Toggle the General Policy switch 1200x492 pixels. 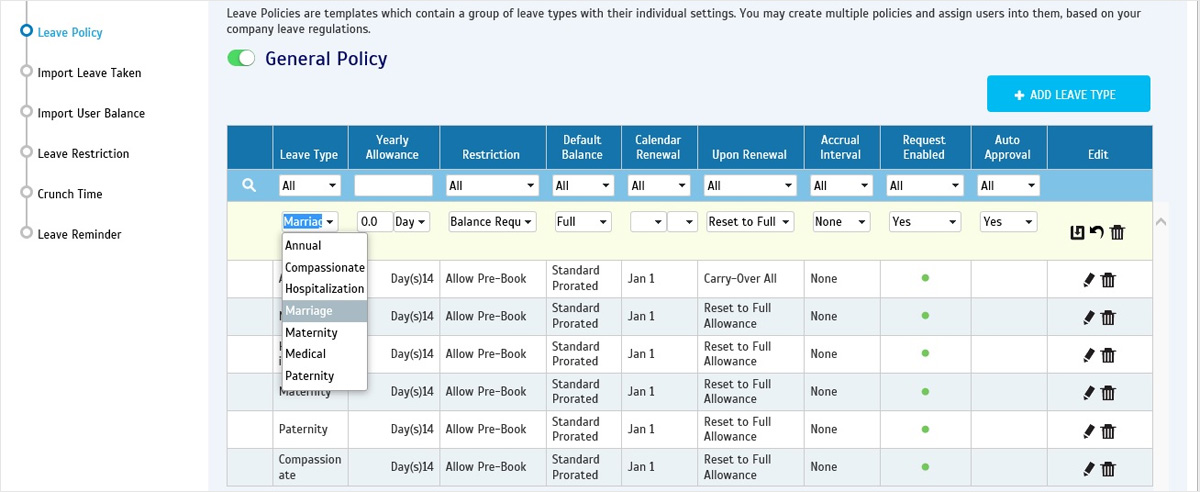point(242,59)
